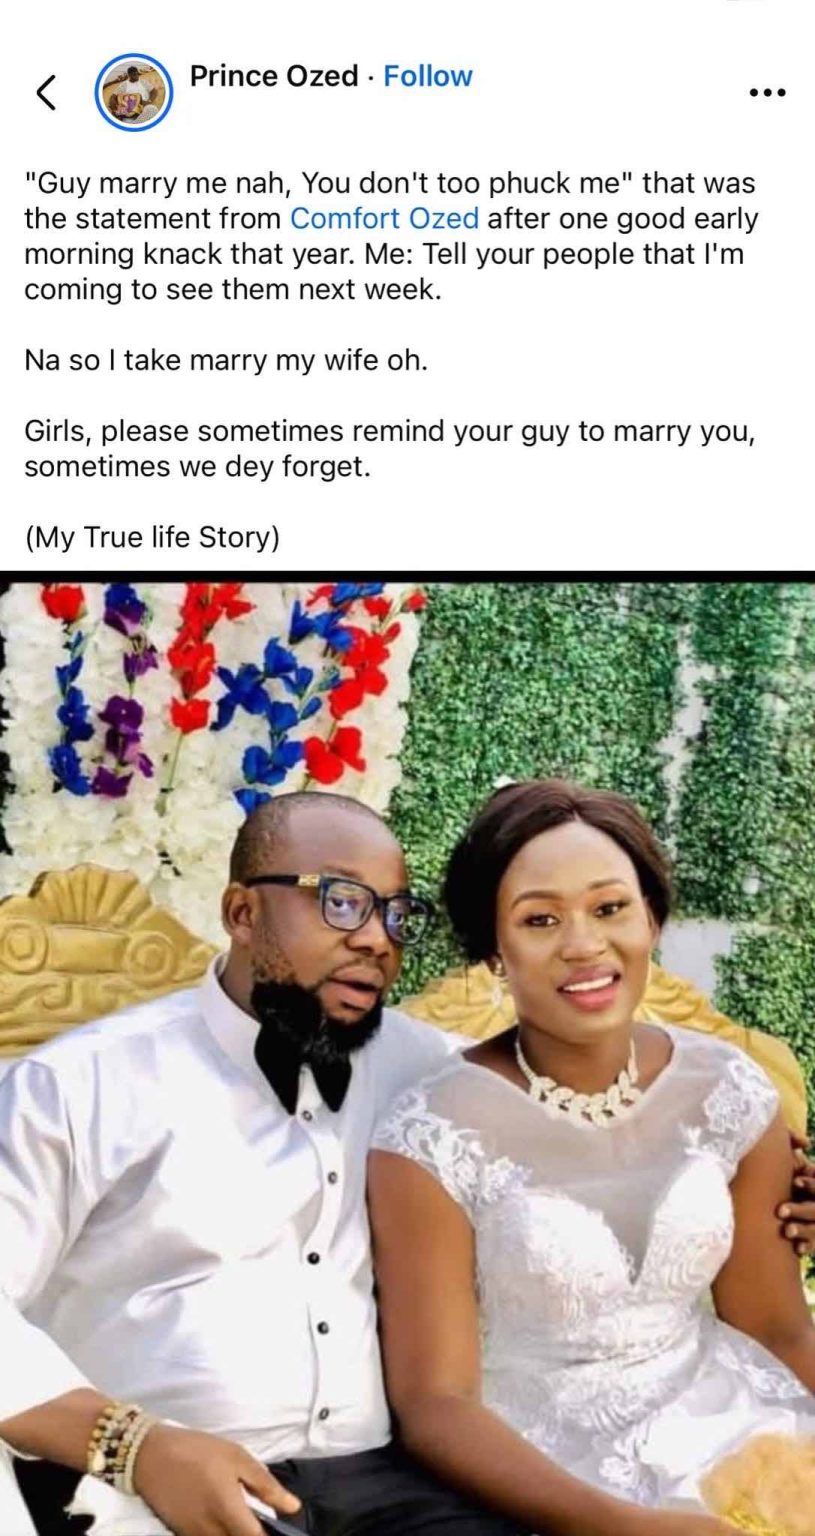
Task: Select the "Guy marry me nah" opening paragraph
Action: (x=391, y=236)
